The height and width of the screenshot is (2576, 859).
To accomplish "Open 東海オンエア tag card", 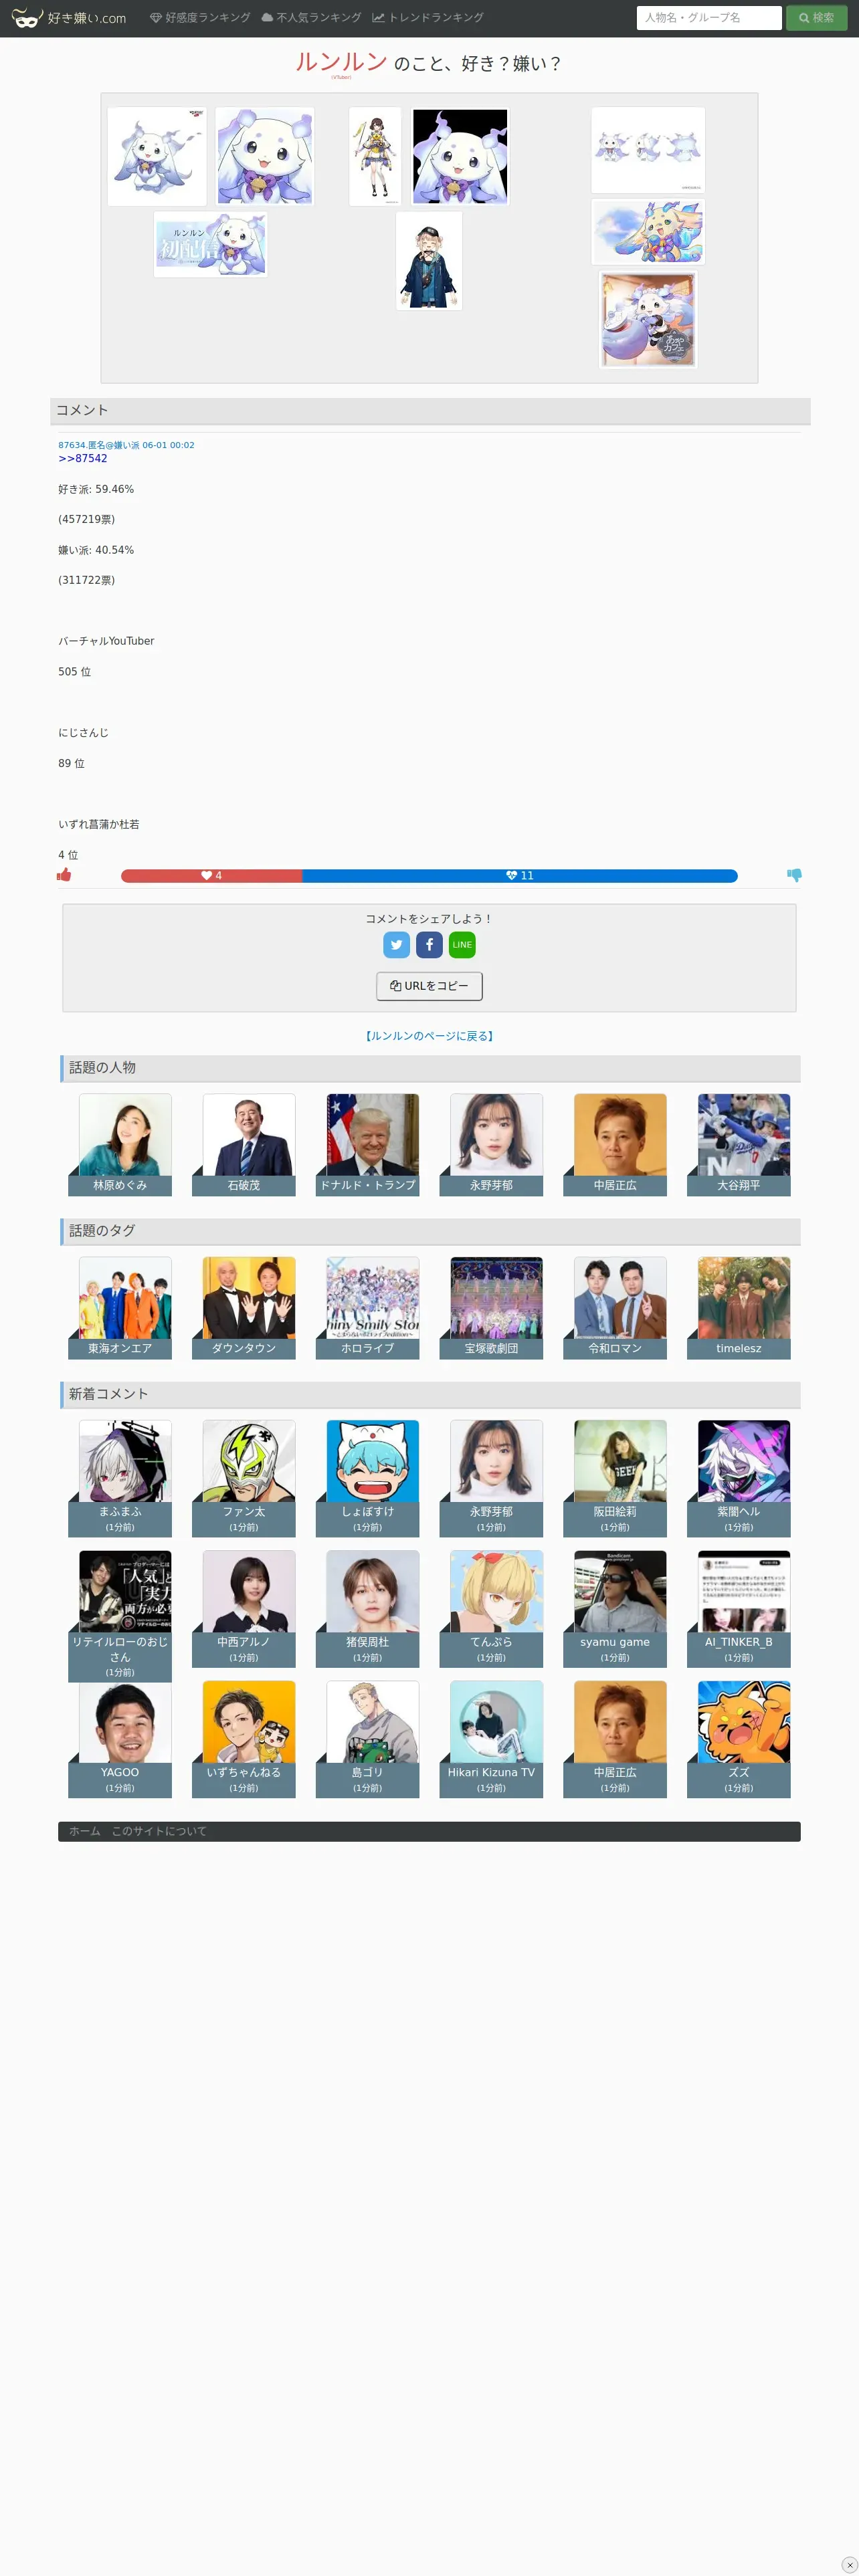I will pyautogui.click(x=120, y=1308).
